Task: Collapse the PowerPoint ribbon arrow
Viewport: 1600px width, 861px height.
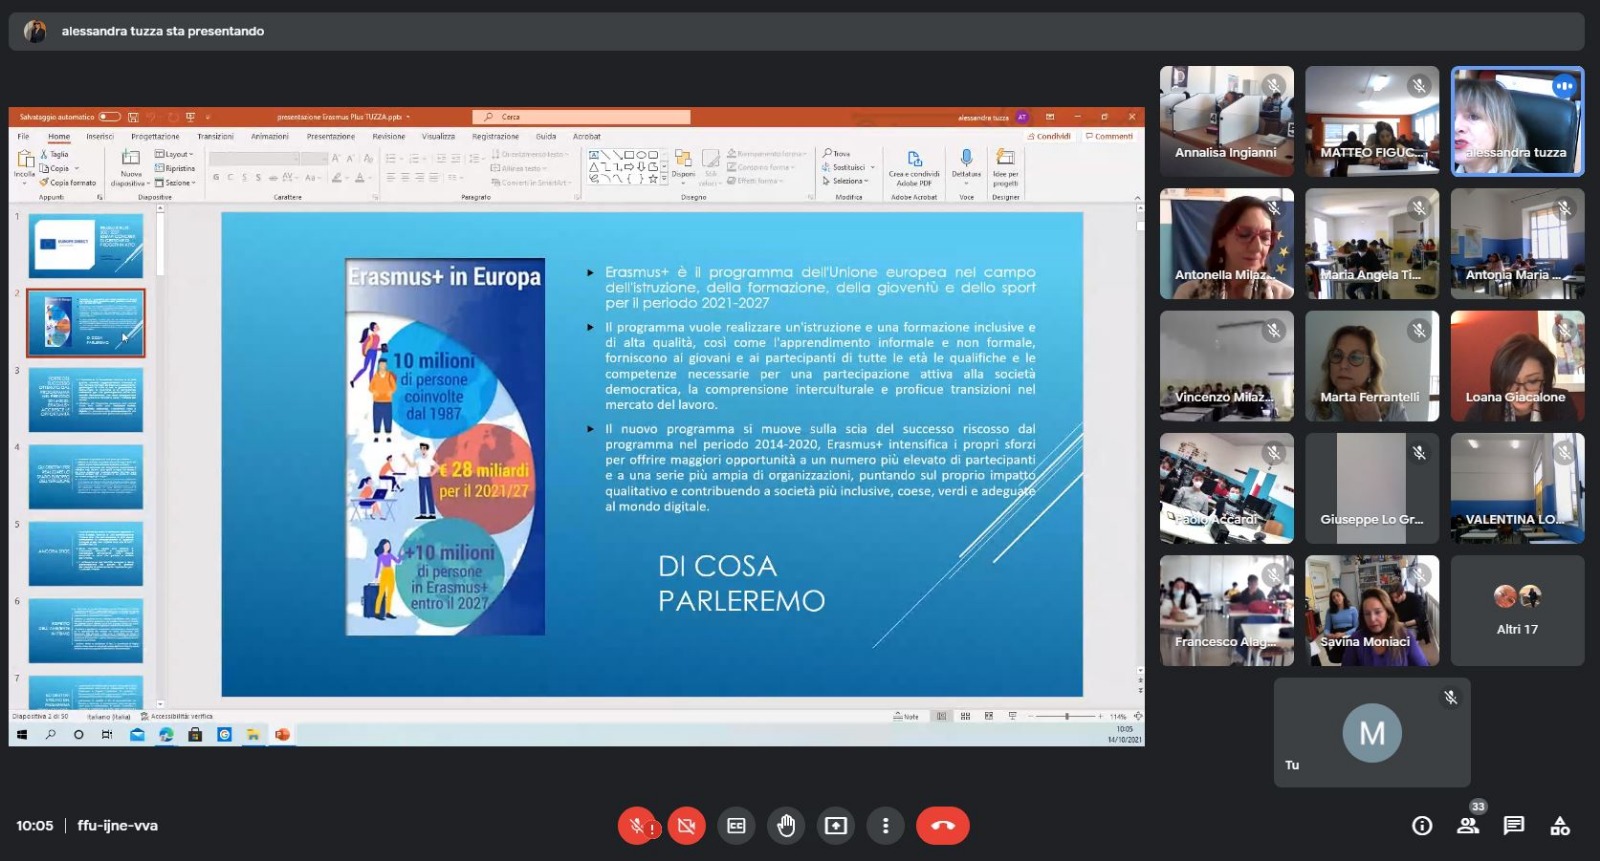Action: click(1138, 198)
